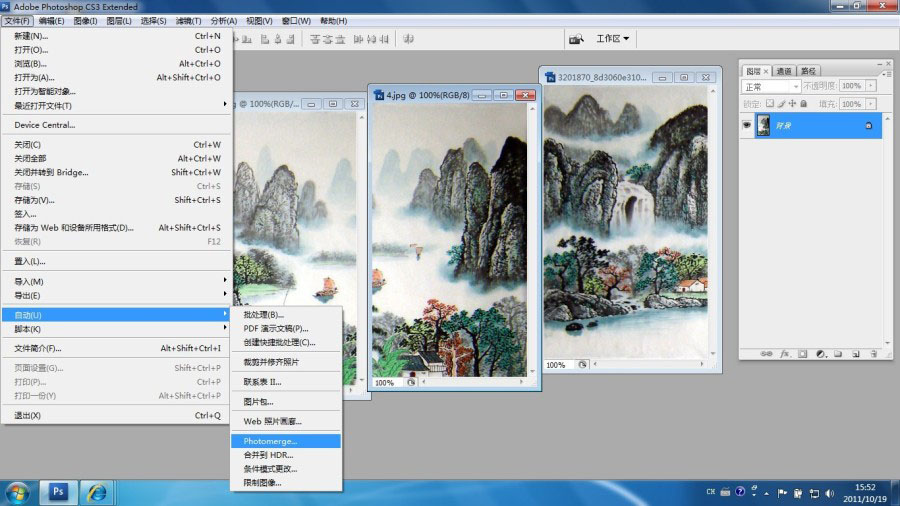Click the Photomerge menu item
The width and height of the screenshot is (900, 506).
[x=271, y=440]
